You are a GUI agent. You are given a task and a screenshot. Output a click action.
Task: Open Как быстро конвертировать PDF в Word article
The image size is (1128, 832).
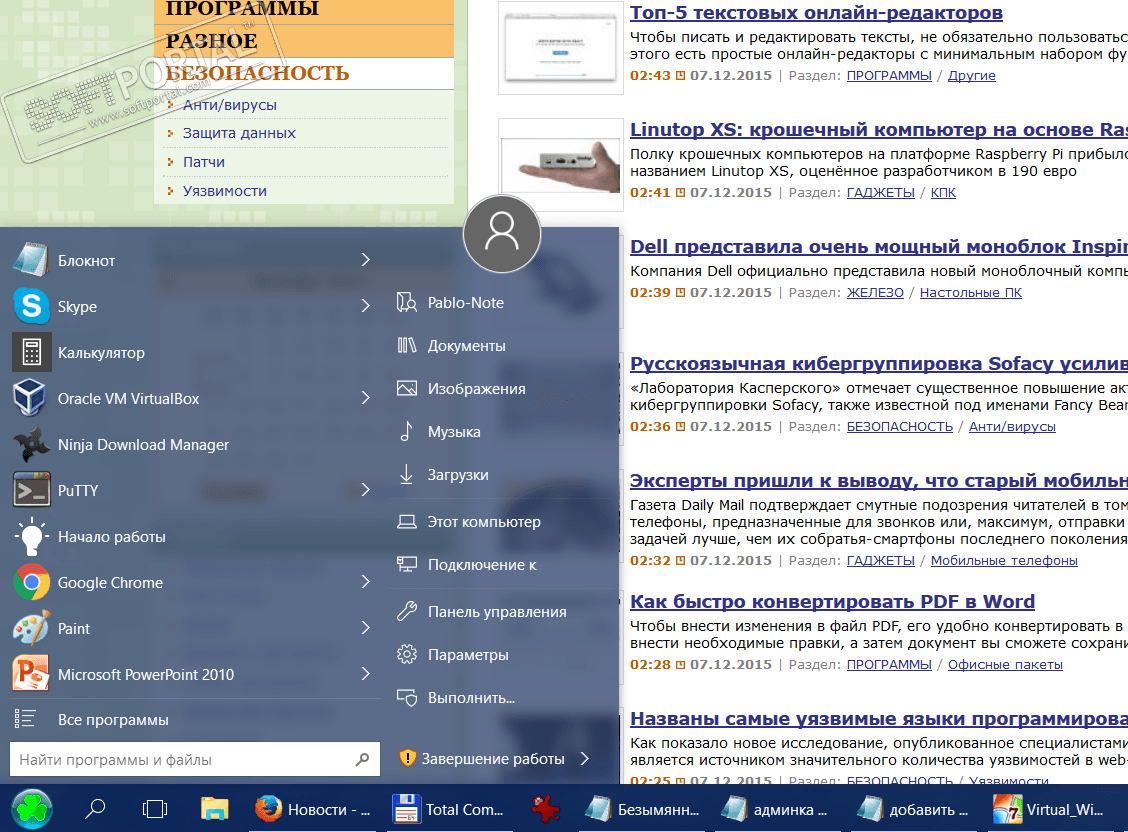[832, 601]
